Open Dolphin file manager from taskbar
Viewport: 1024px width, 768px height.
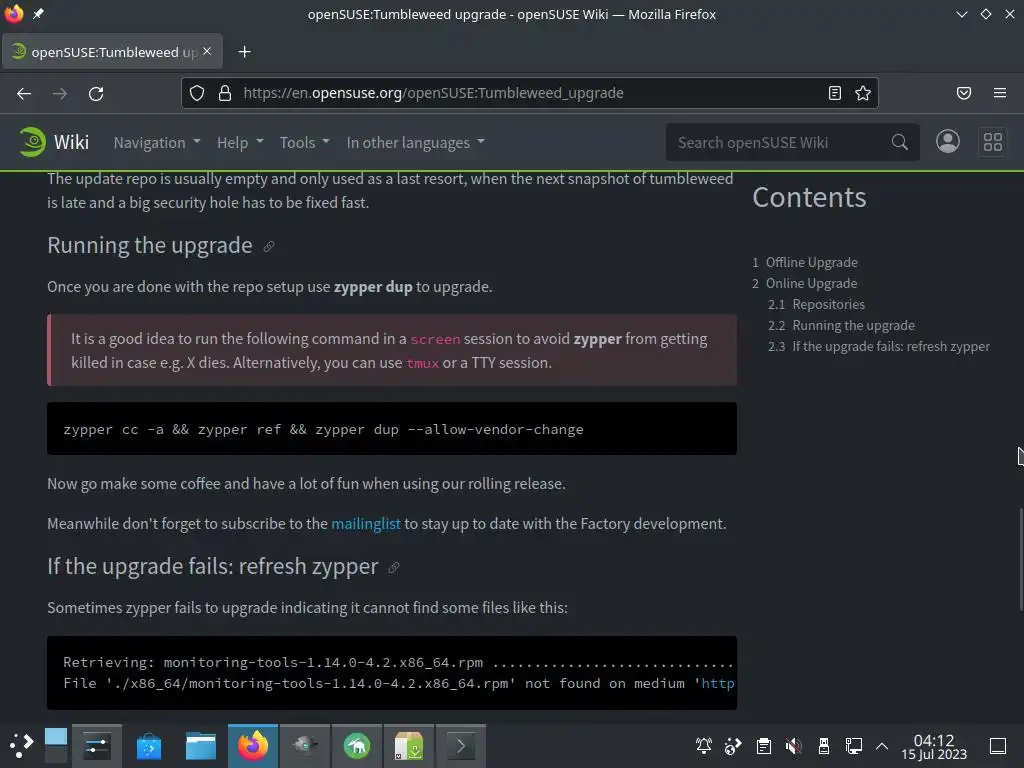tap(200, 746)
